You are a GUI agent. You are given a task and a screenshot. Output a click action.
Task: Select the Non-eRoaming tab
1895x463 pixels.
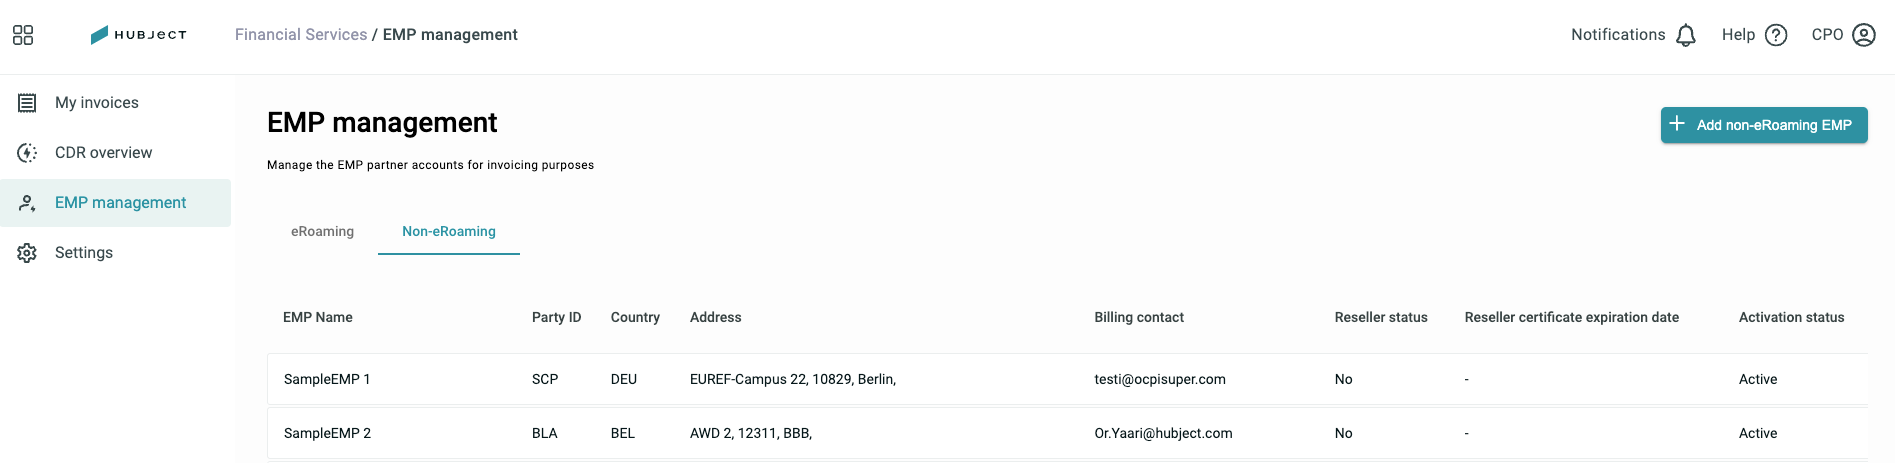pos(449,231)
